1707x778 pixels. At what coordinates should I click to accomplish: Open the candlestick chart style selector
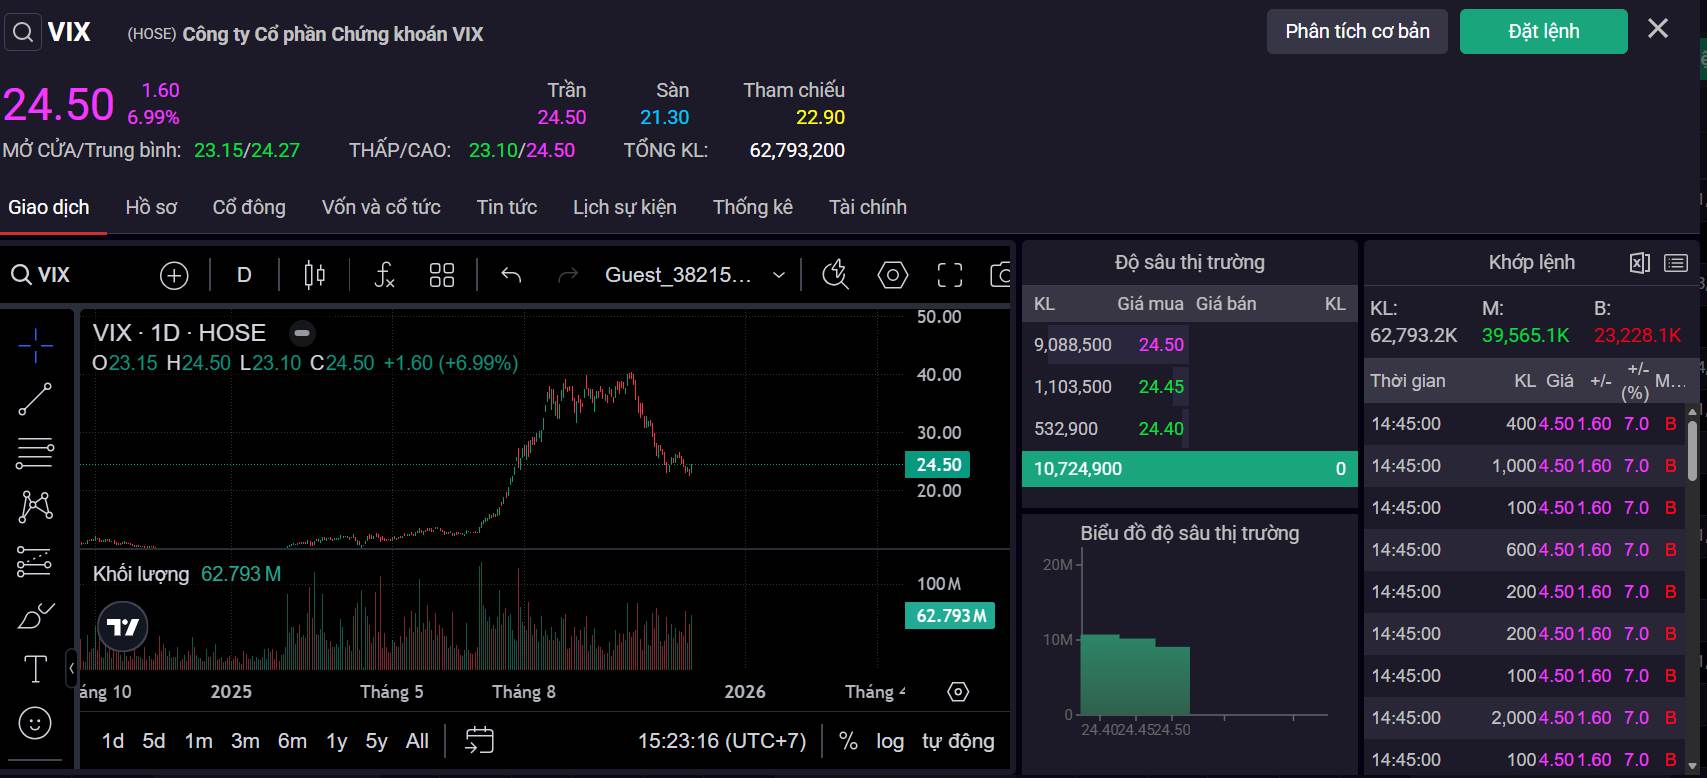pos(314,275)
